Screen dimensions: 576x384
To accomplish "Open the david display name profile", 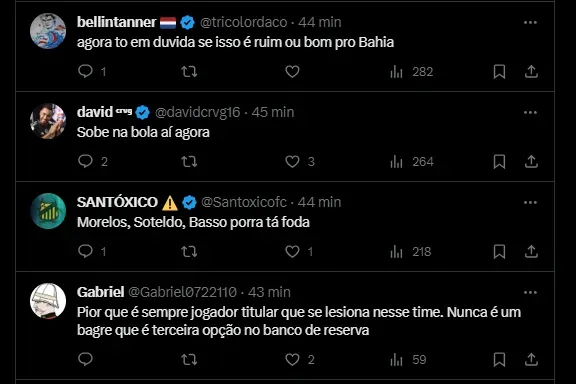I will tap(95, 112).
